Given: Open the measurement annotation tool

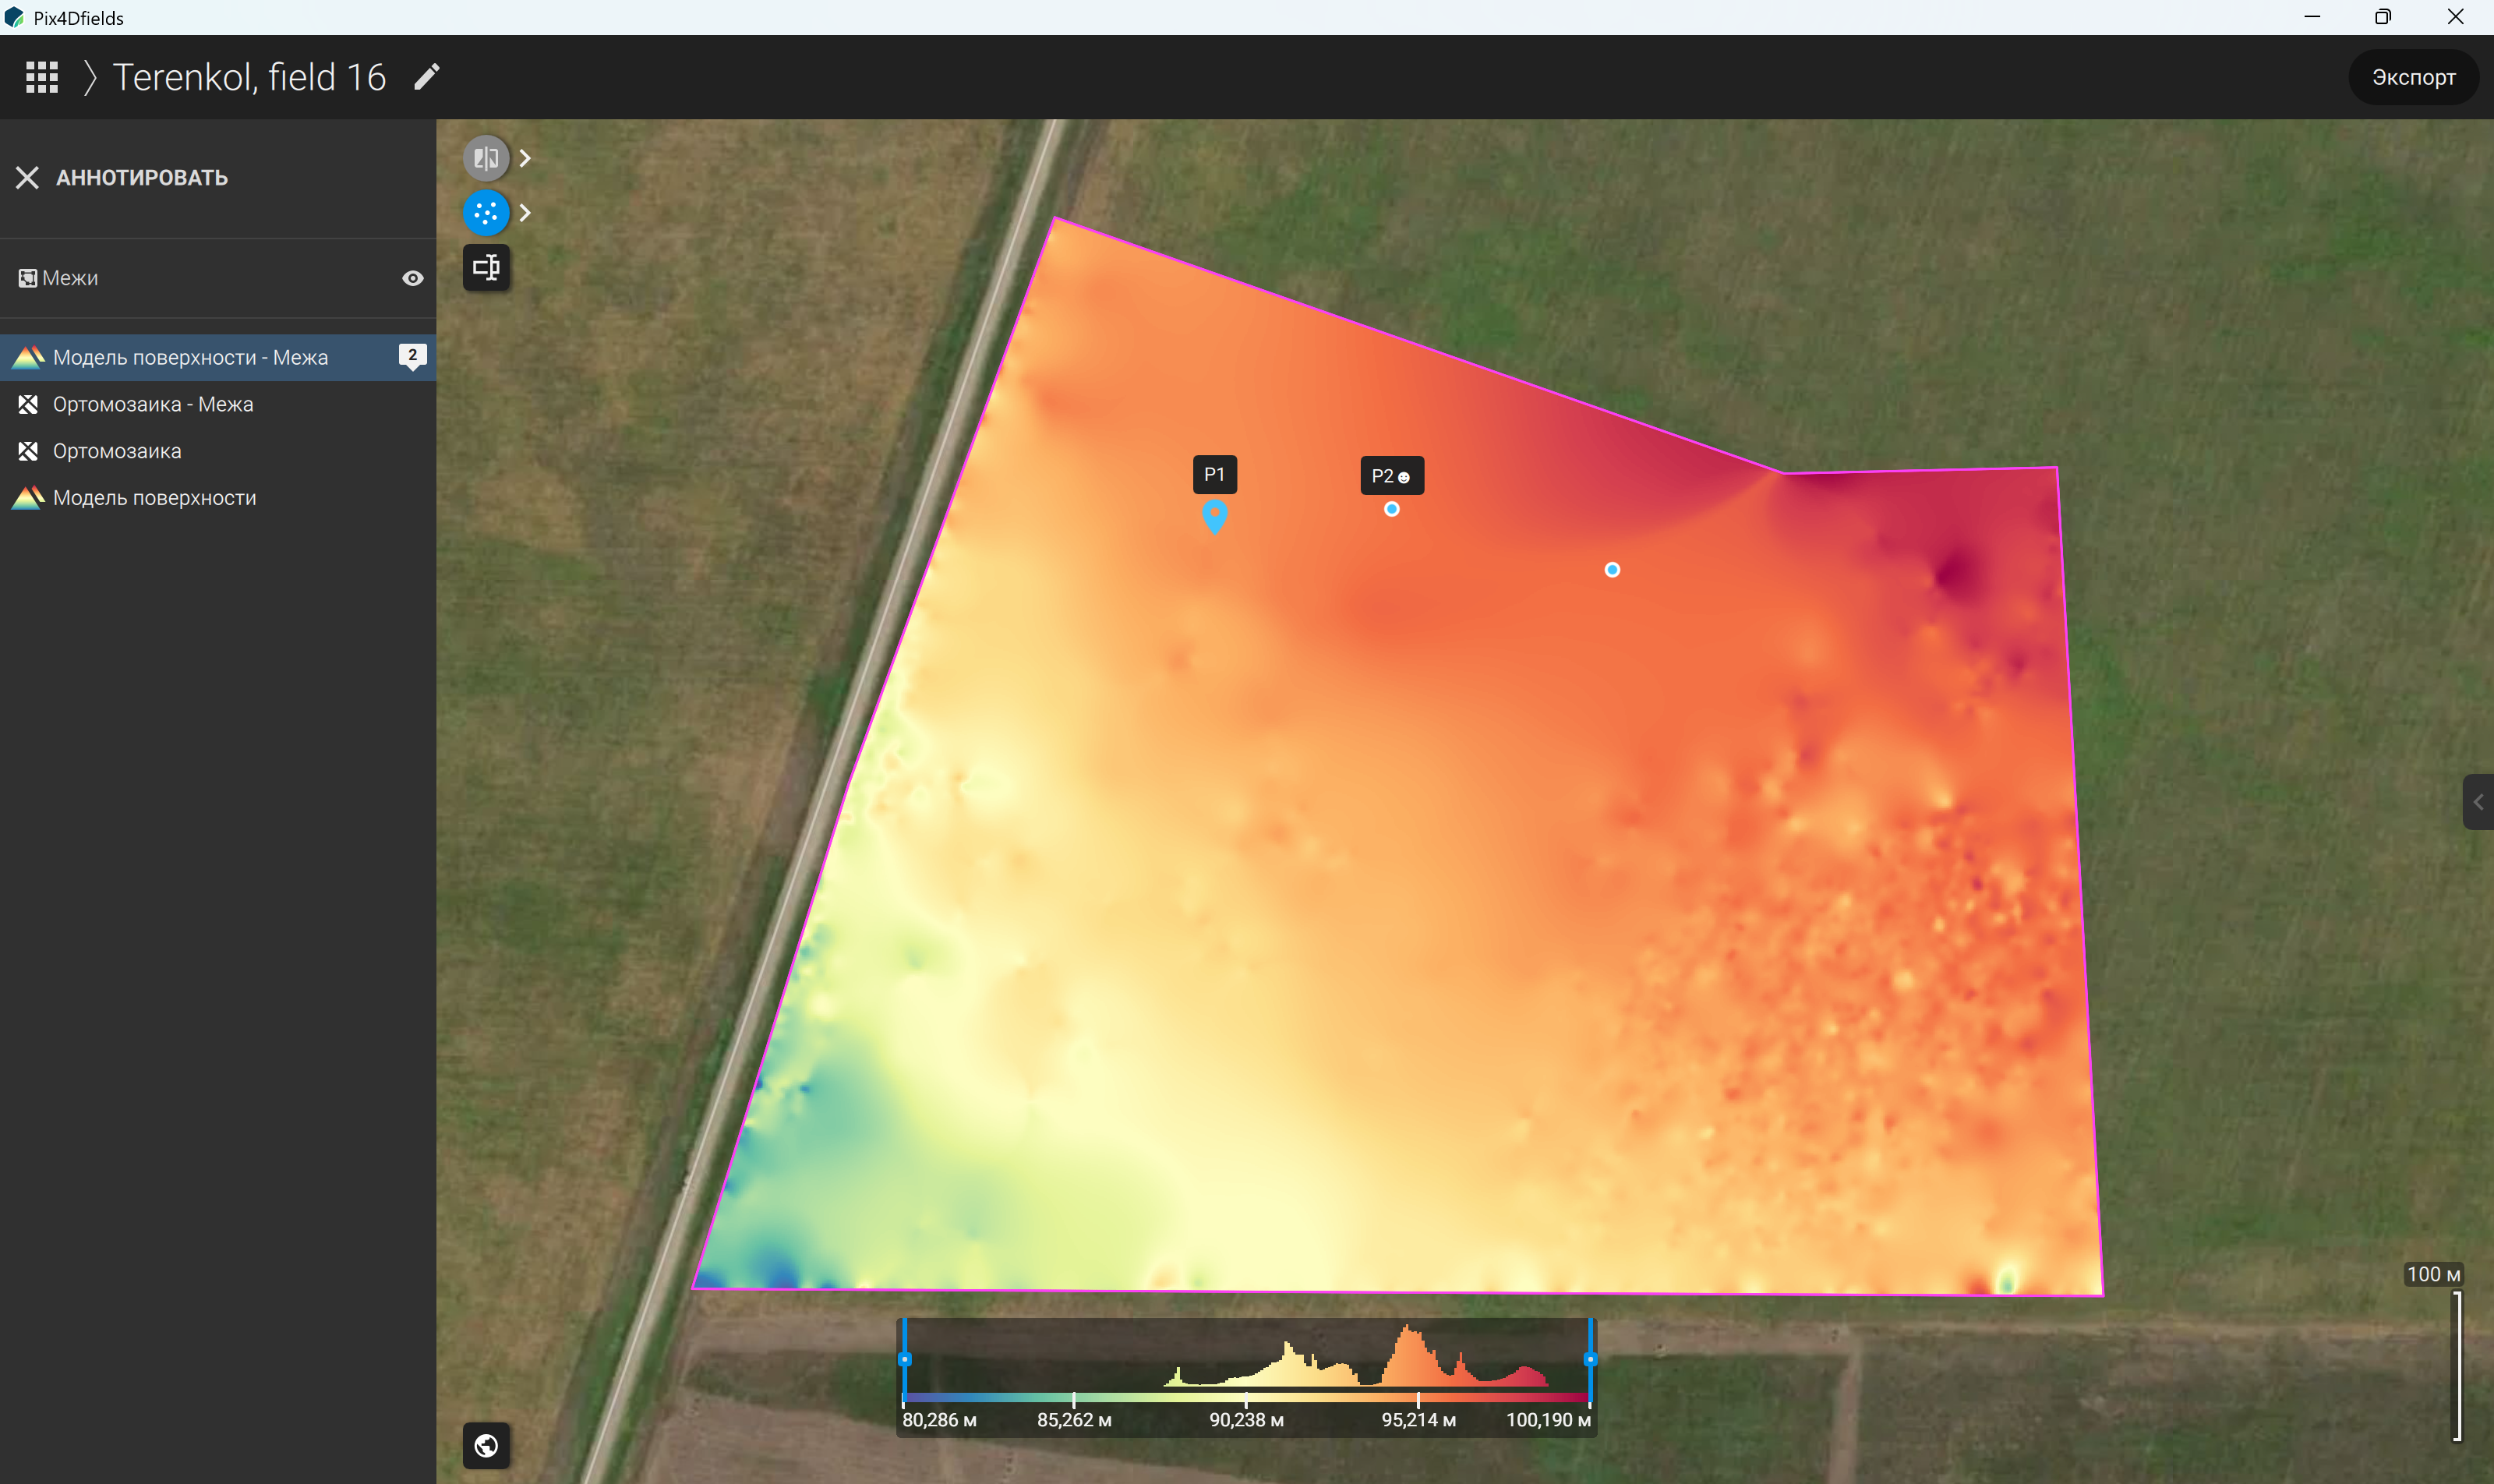Looking at the screenshot, I should tap(486, 267).
